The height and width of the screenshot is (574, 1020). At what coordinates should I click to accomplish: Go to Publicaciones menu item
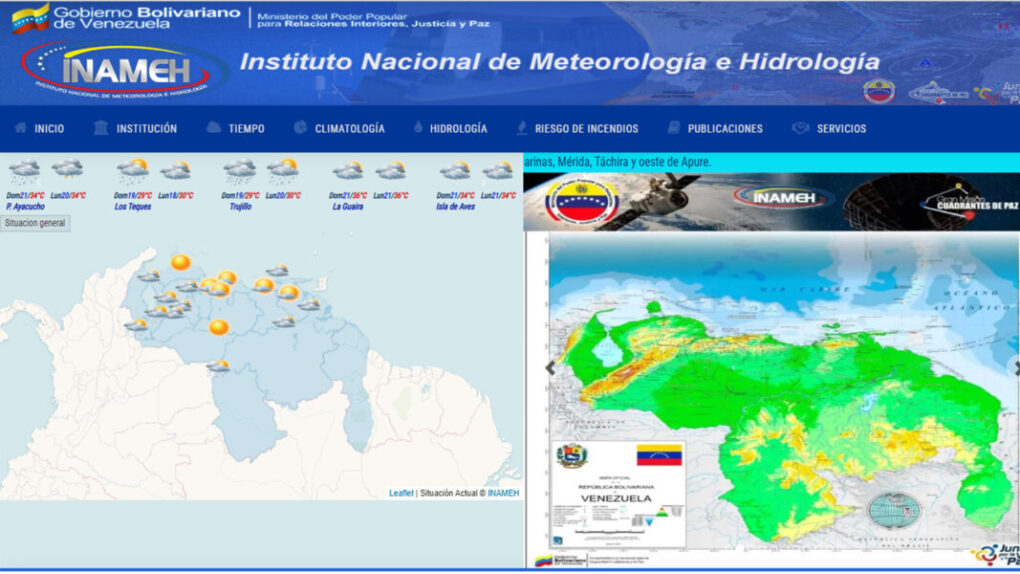click(x=715, y=128)
